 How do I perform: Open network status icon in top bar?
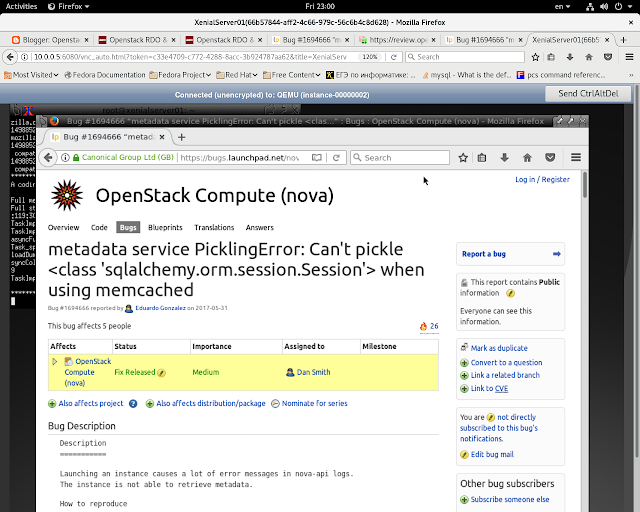pos(590,7)
